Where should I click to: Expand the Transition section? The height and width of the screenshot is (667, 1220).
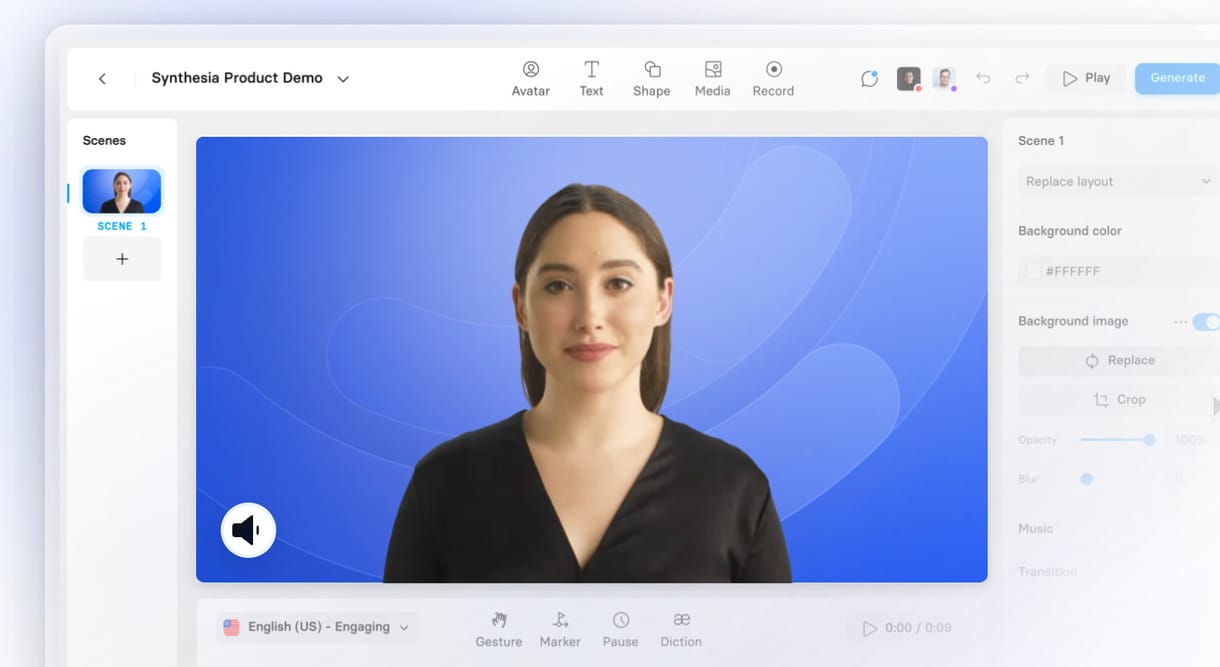click(x=1048, y=572)
